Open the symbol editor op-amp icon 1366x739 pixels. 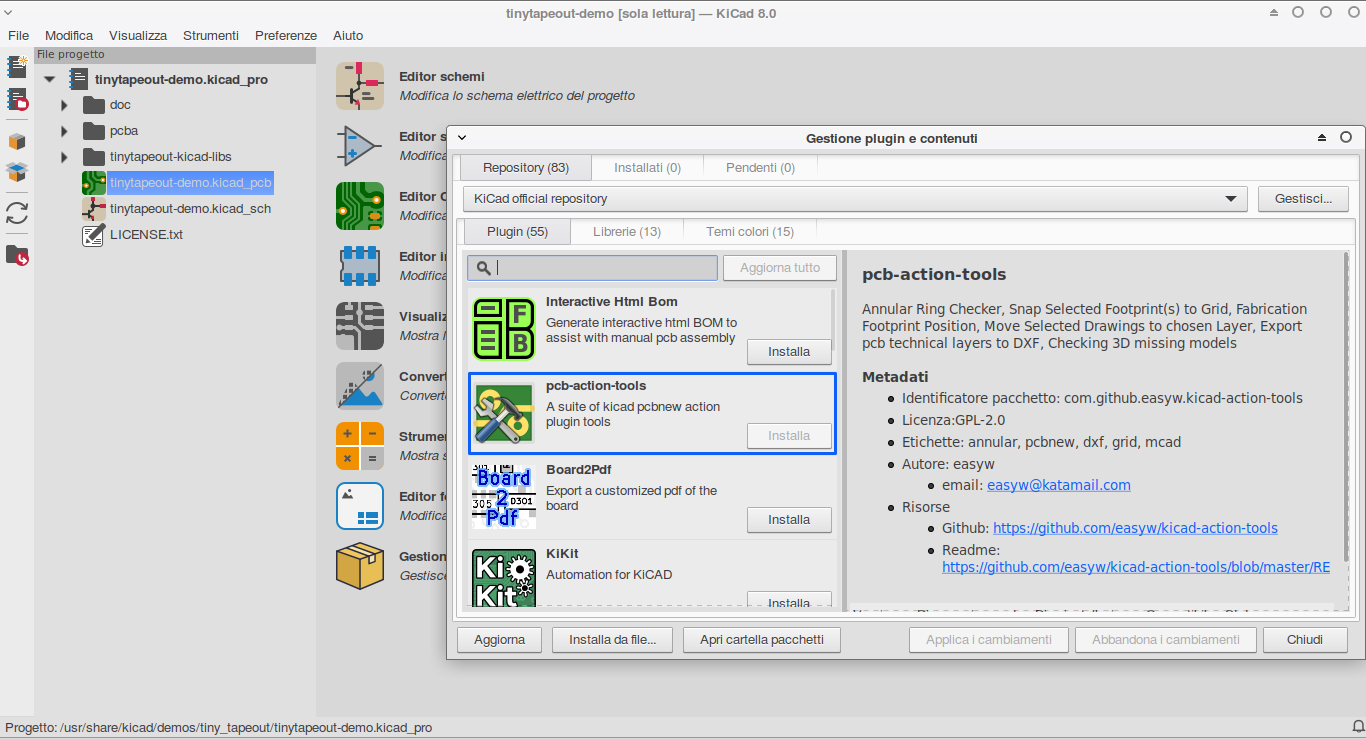[x=360, y=146]
